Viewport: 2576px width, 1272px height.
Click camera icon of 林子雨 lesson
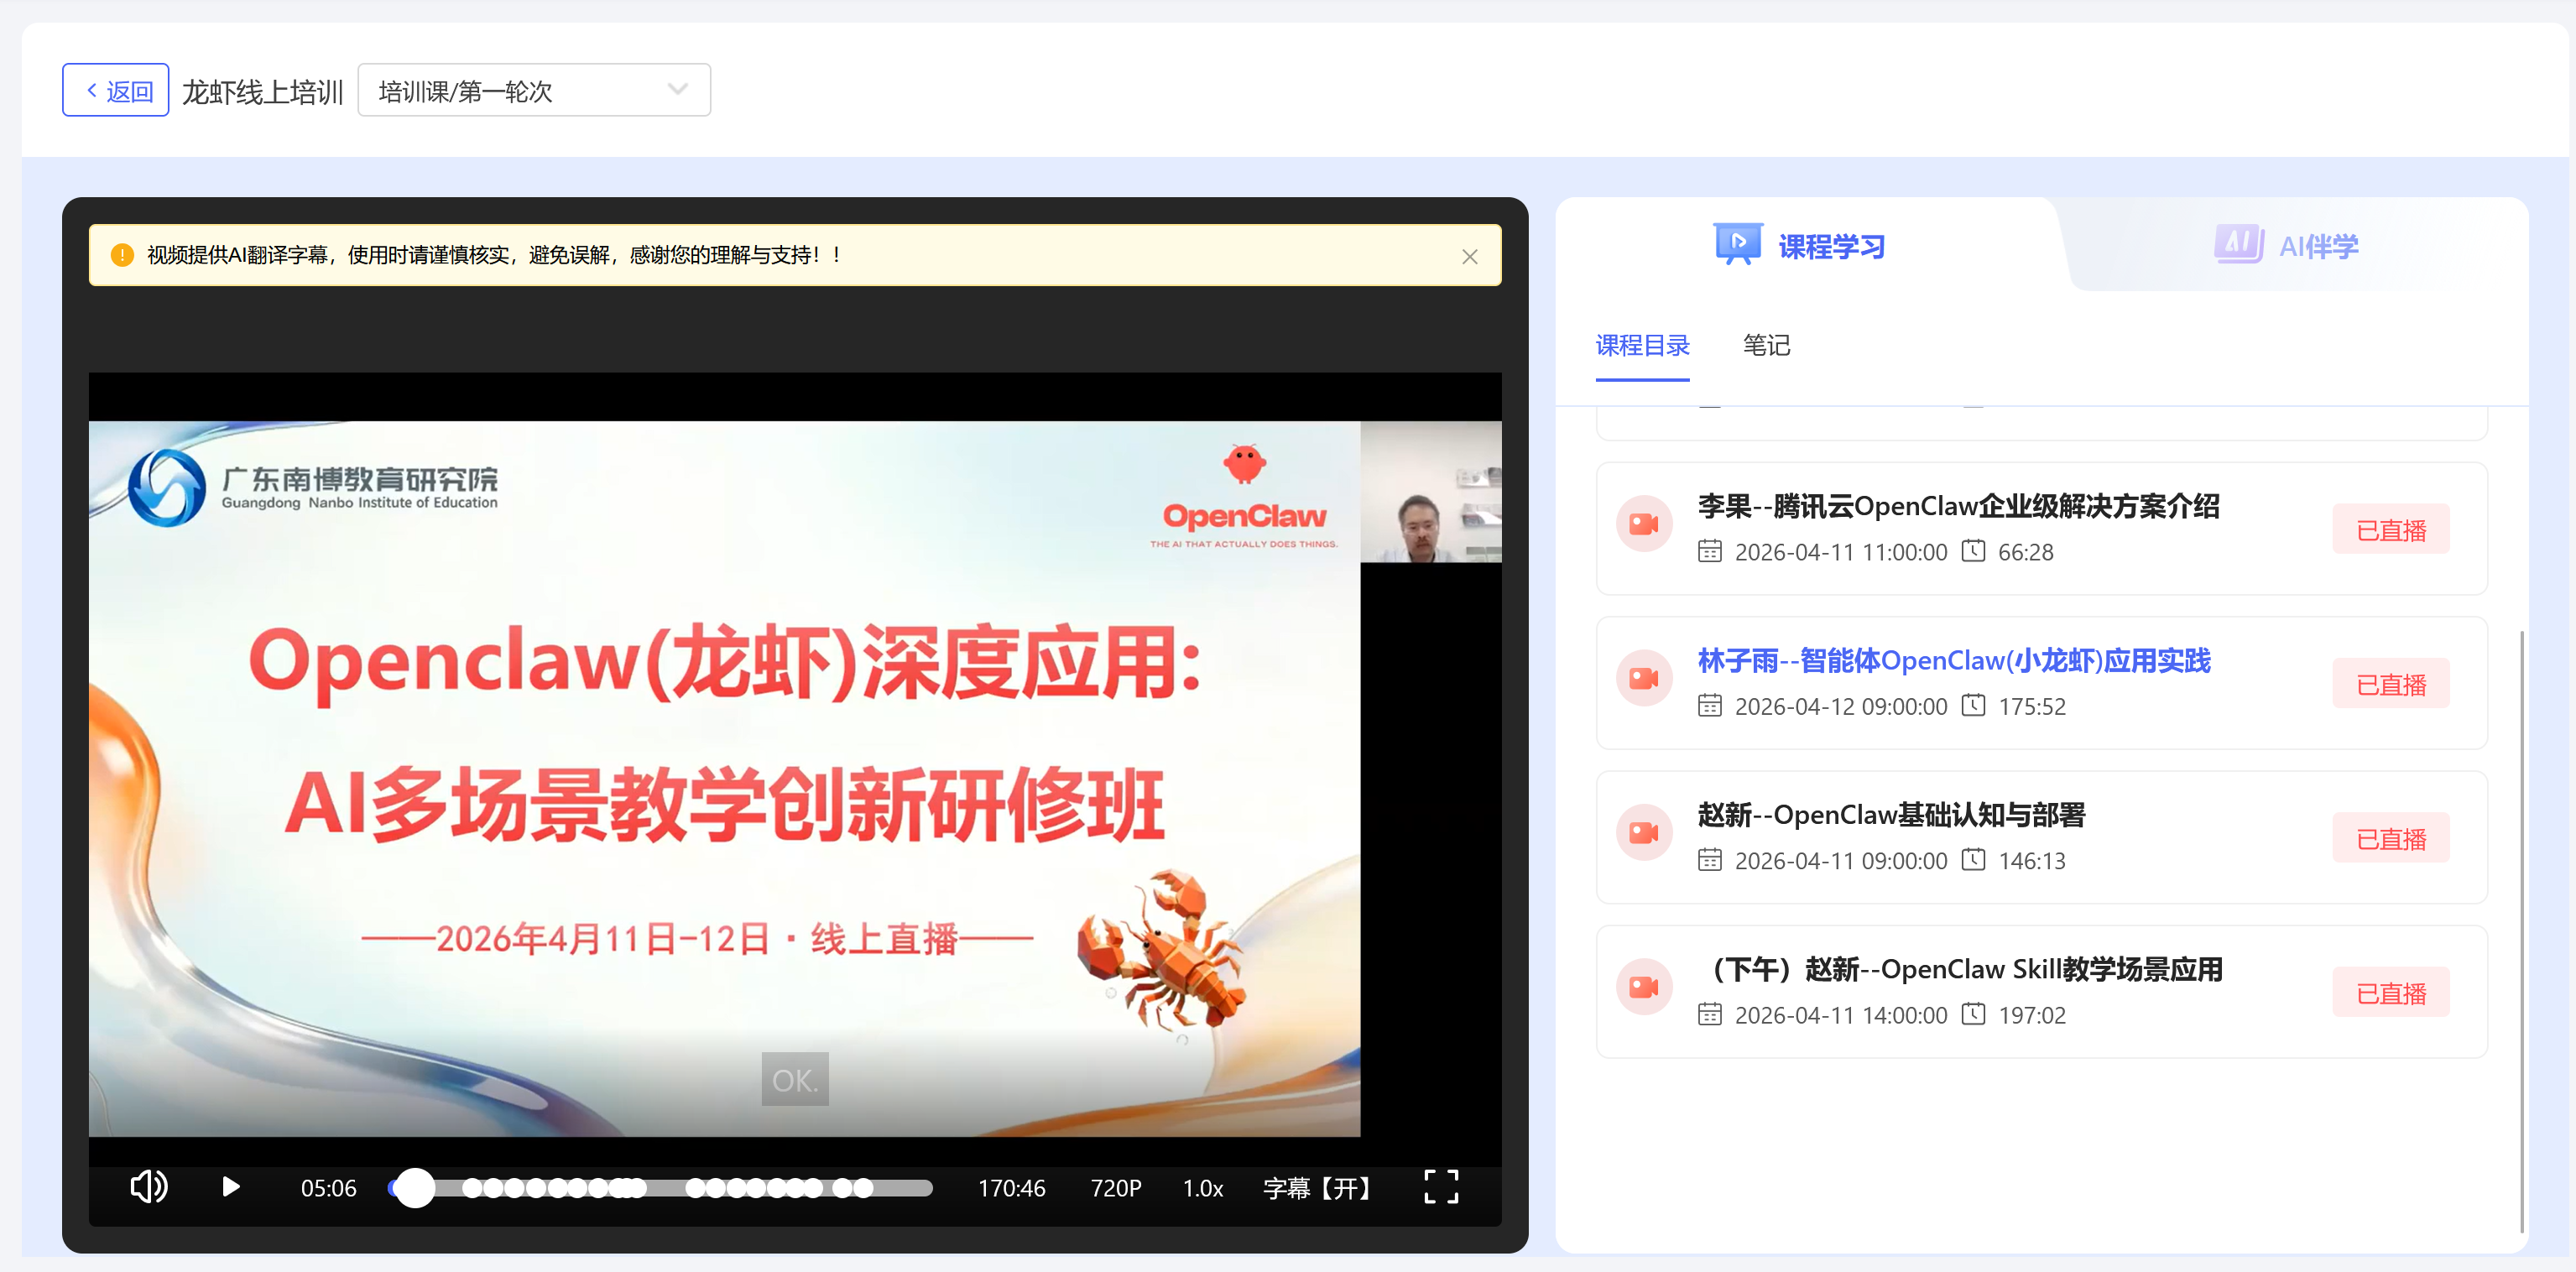(1643, 679)
